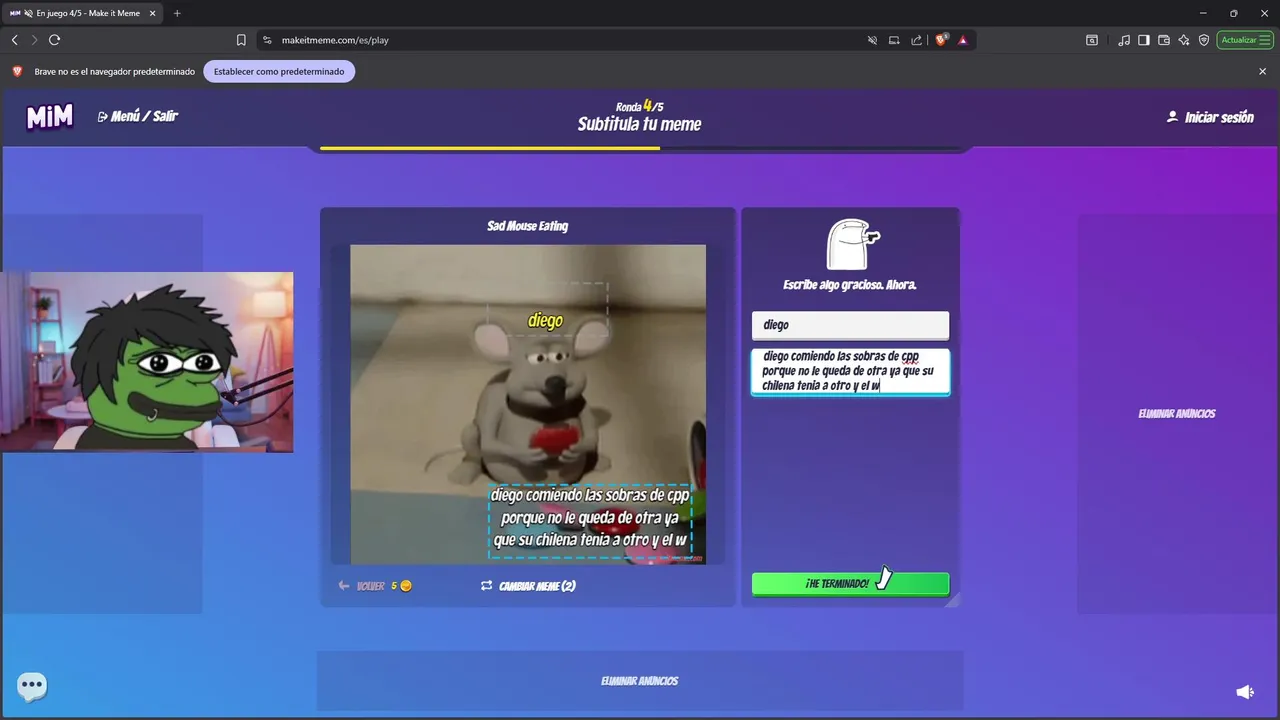Click the Brave logo in the notification bar
1280x720 pixels.
17,72
